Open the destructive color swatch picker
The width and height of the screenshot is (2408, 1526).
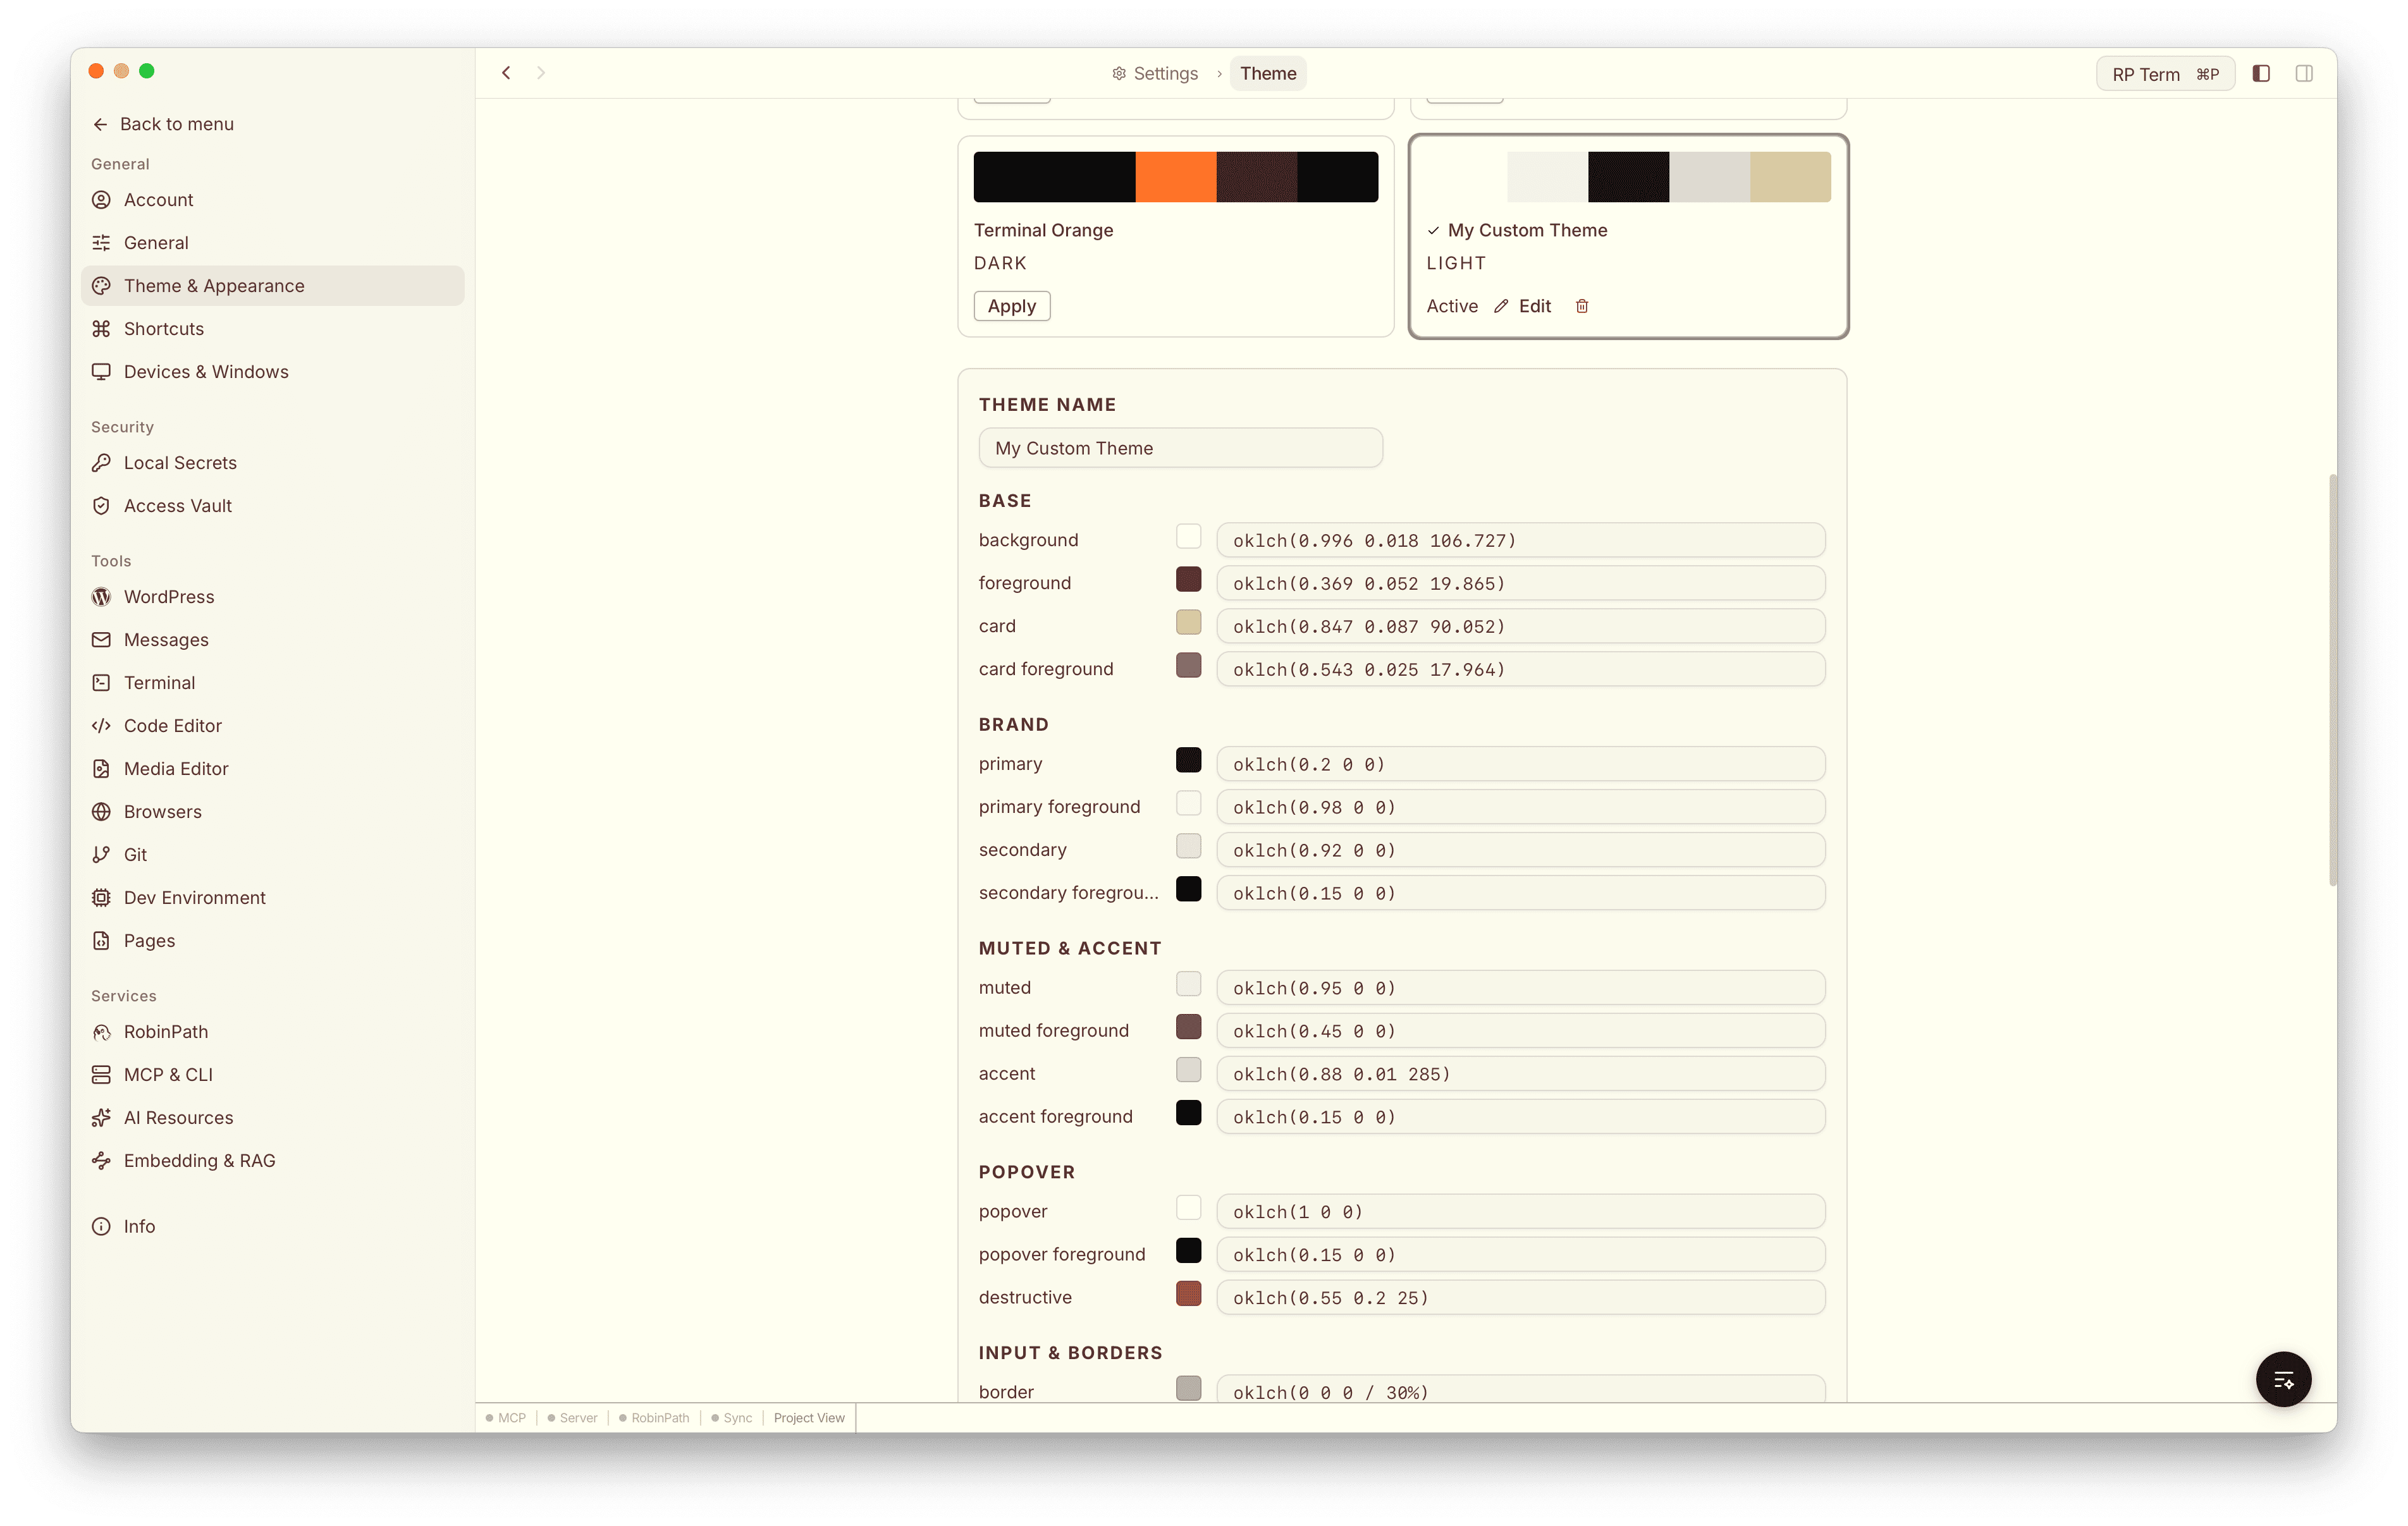[1188, 1293]
